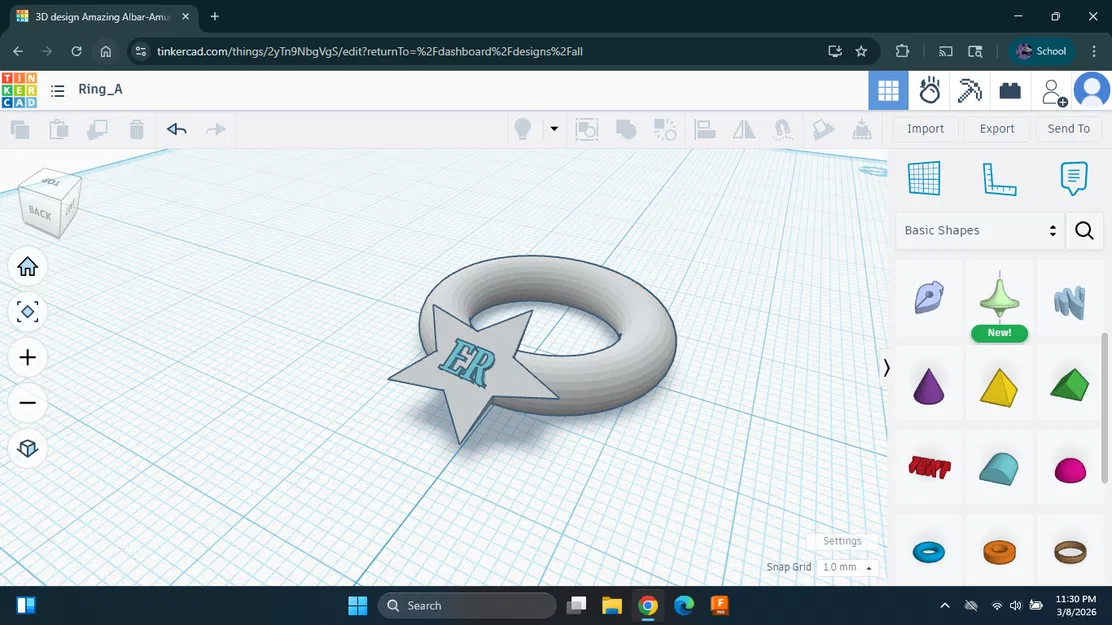
Task: Open the Shape Generators (Tinkercad grid) icon
Action: click(x=888, y=90)
